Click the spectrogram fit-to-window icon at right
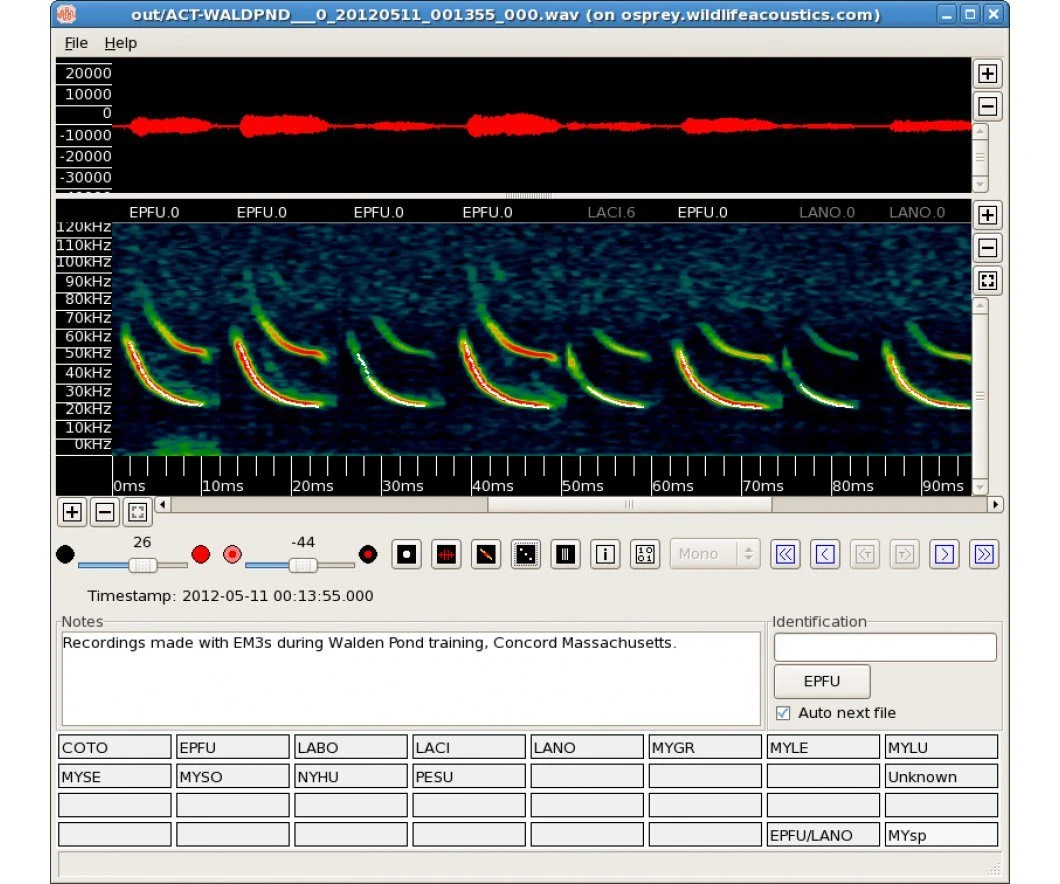1060x884 pixels. (986, 281)
